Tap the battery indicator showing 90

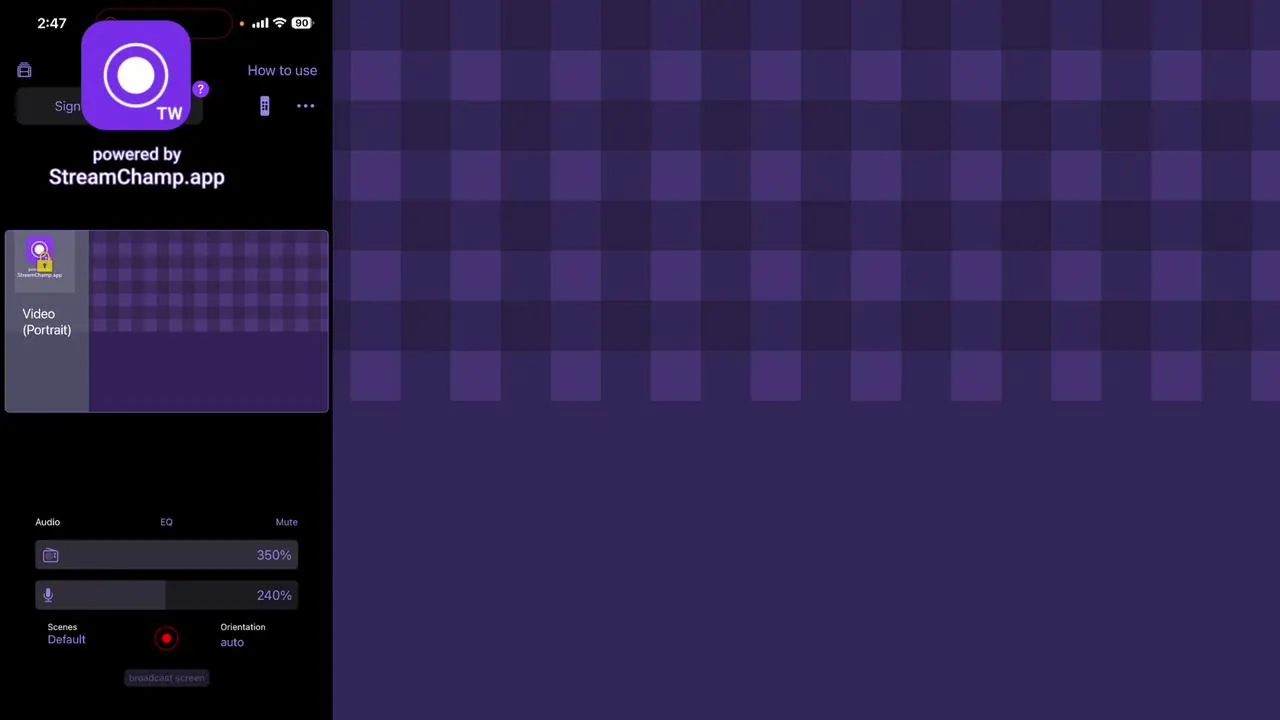301,23
